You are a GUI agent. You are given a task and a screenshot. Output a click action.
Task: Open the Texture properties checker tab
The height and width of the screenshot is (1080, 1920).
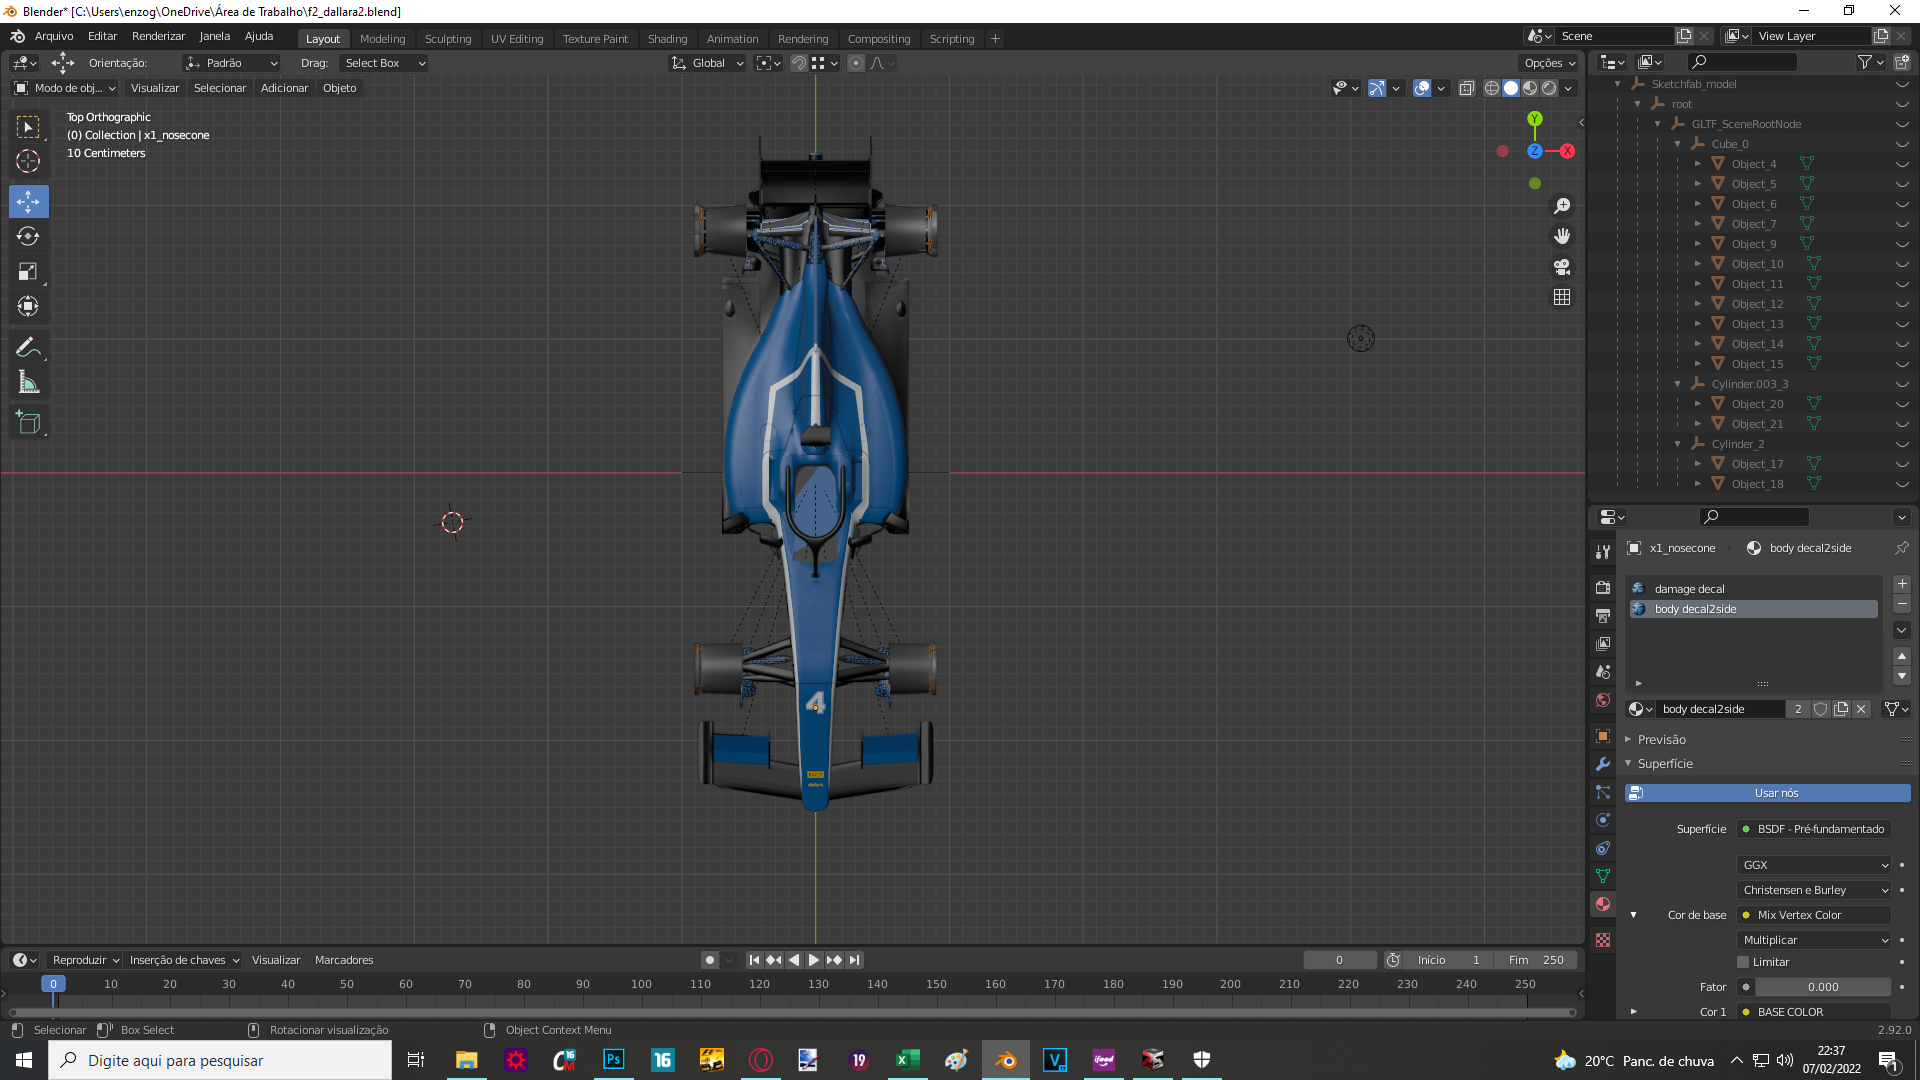(1603, 940)
